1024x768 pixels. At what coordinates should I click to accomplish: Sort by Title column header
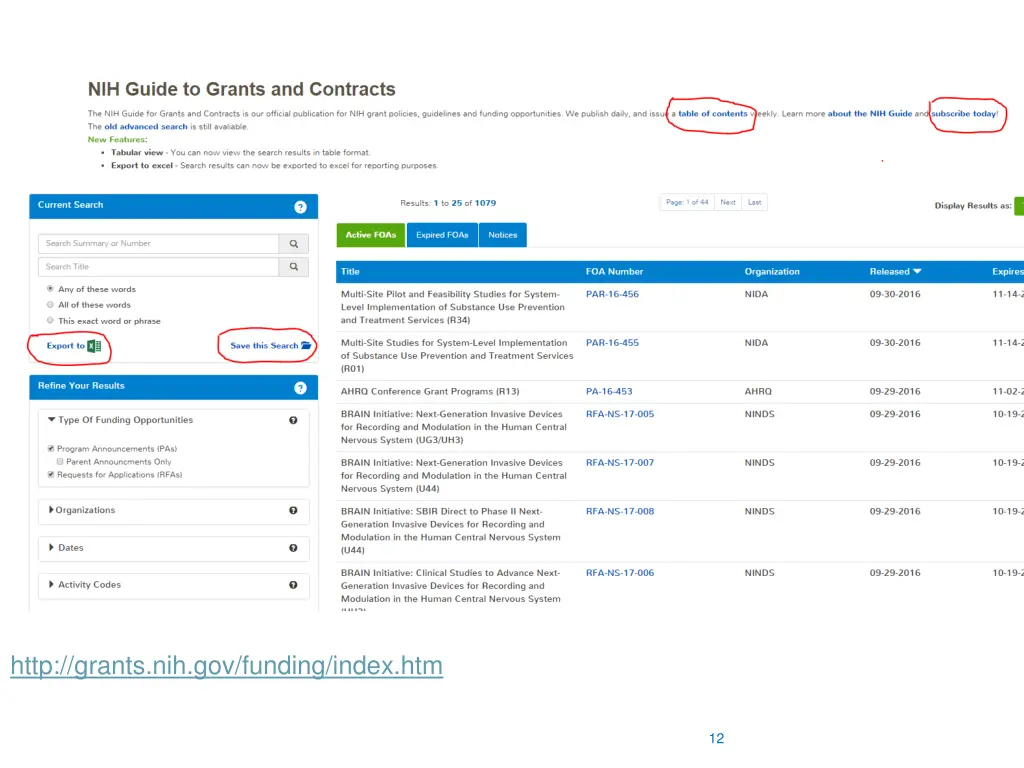(350, 272)
